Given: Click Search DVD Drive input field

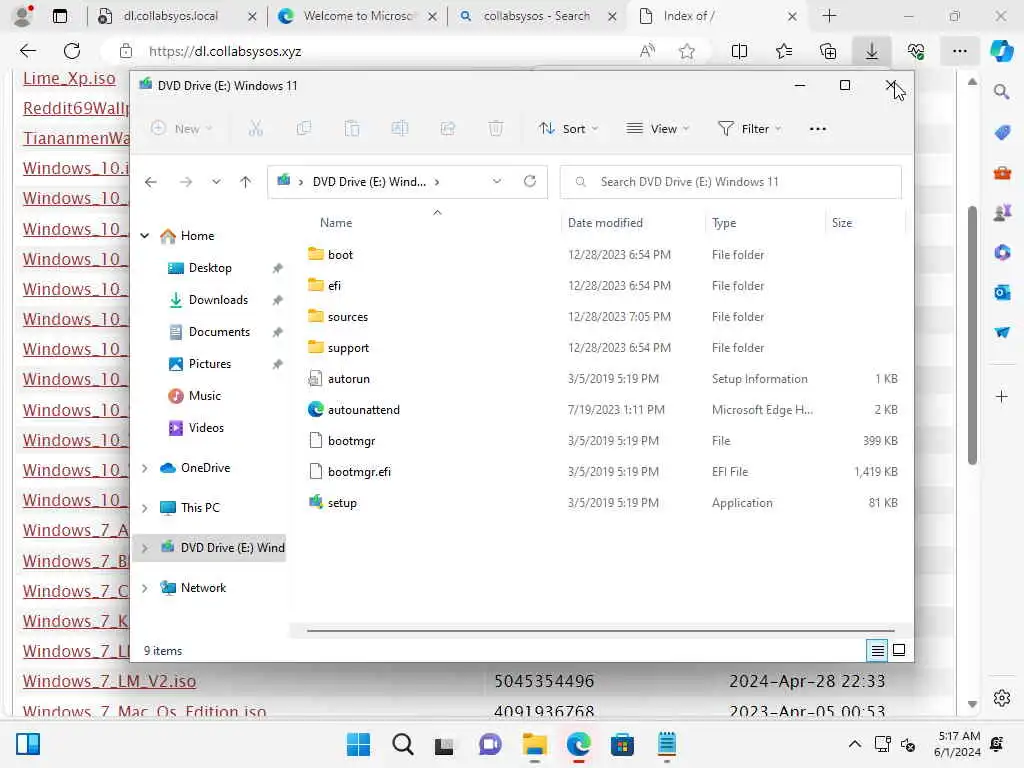Looking at the screenshot, I should pyautogui.click(x=731, y=182).
